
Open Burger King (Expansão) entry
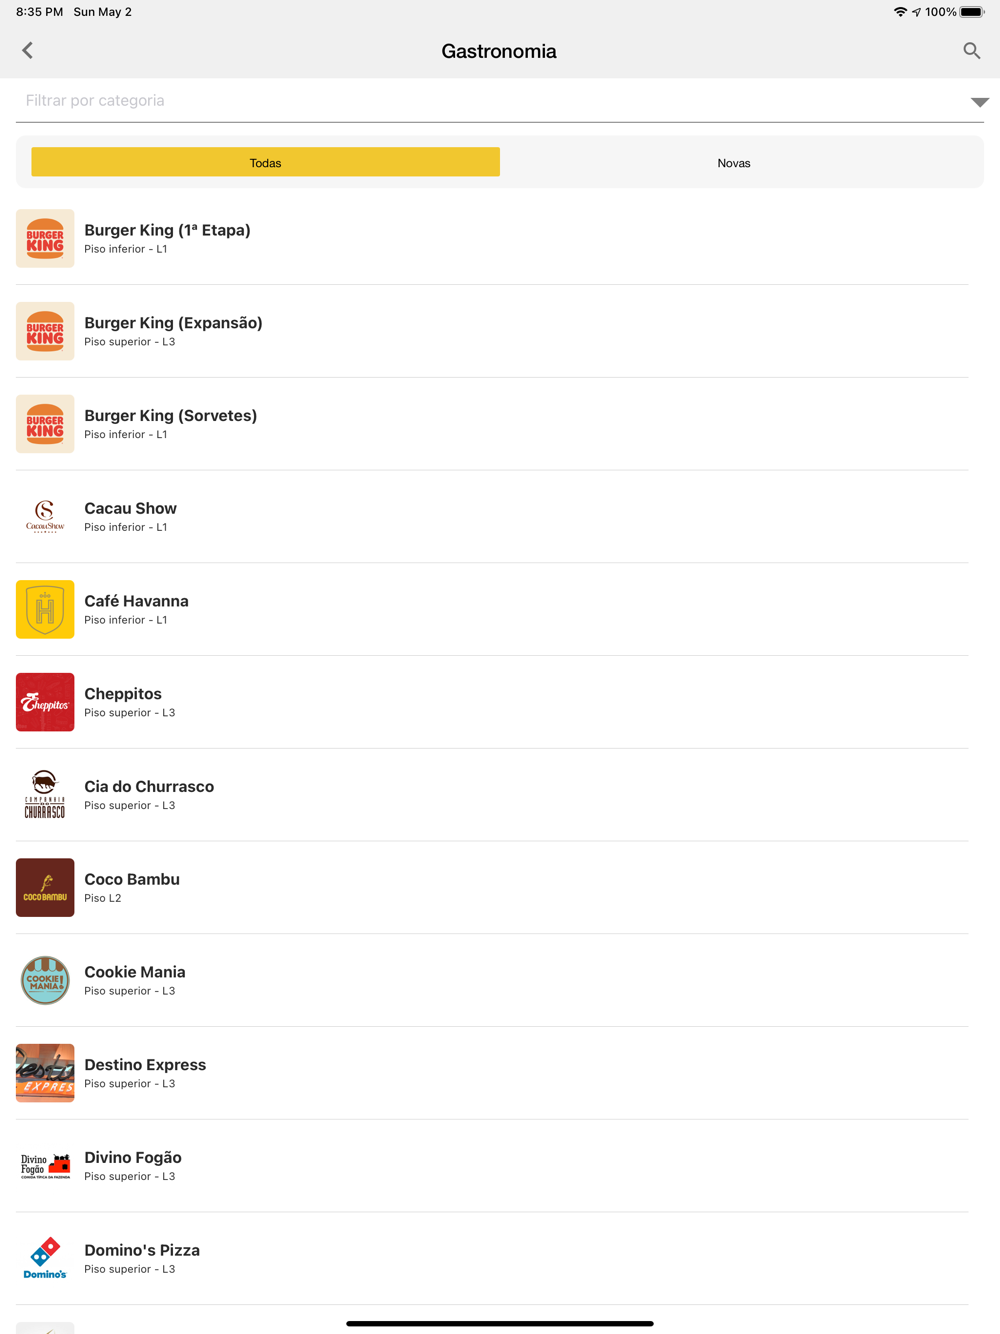[x=492, y=331]
